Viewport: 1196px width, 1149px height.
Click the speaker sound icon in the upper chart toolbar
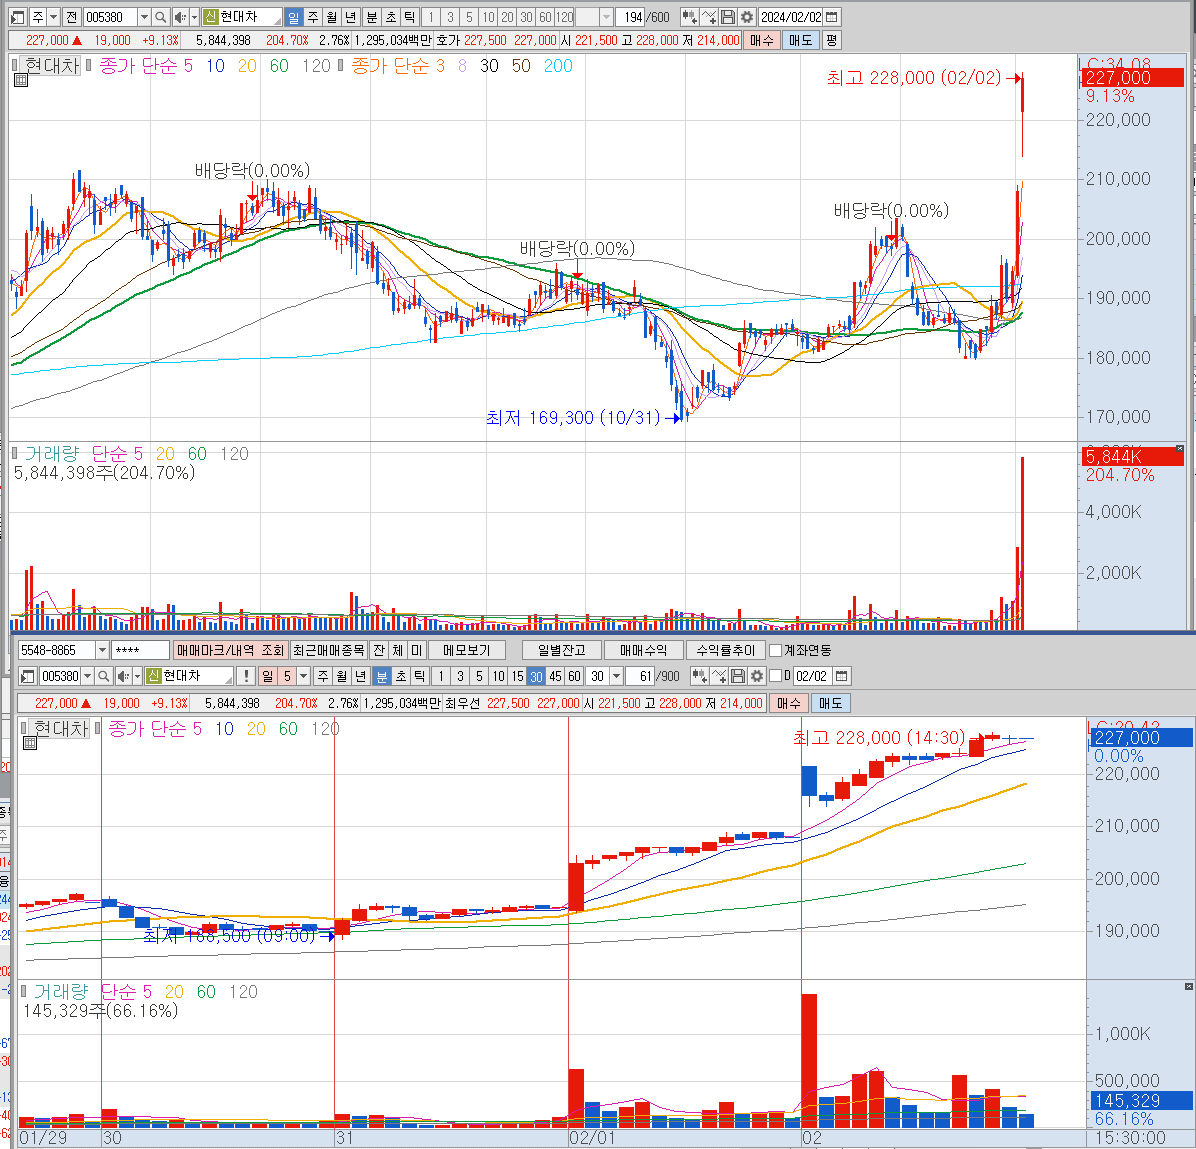click(179, 17)
